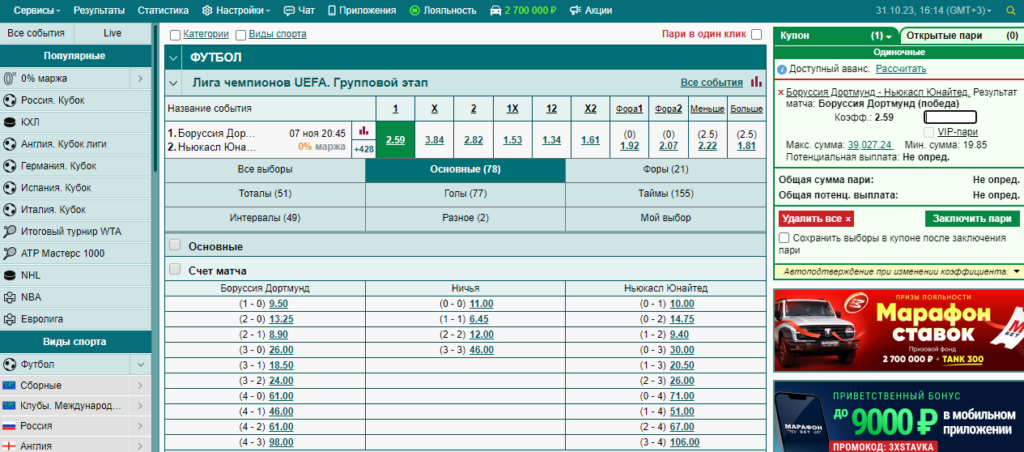Screen dimensions: 1024x452
Task: Click Удалить все button
Action: [x=816, y=219]
